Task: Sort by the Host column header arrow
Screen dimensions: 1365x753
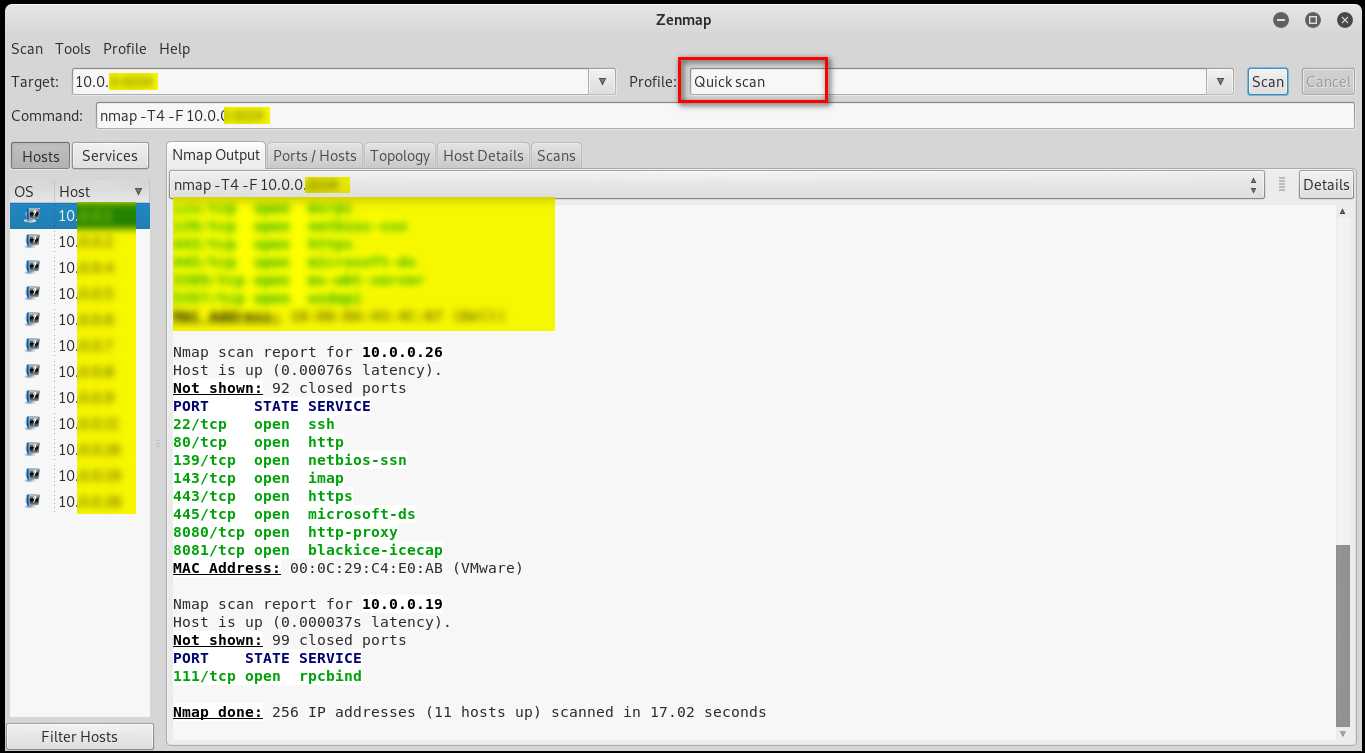Action: [x=138, y=192]
